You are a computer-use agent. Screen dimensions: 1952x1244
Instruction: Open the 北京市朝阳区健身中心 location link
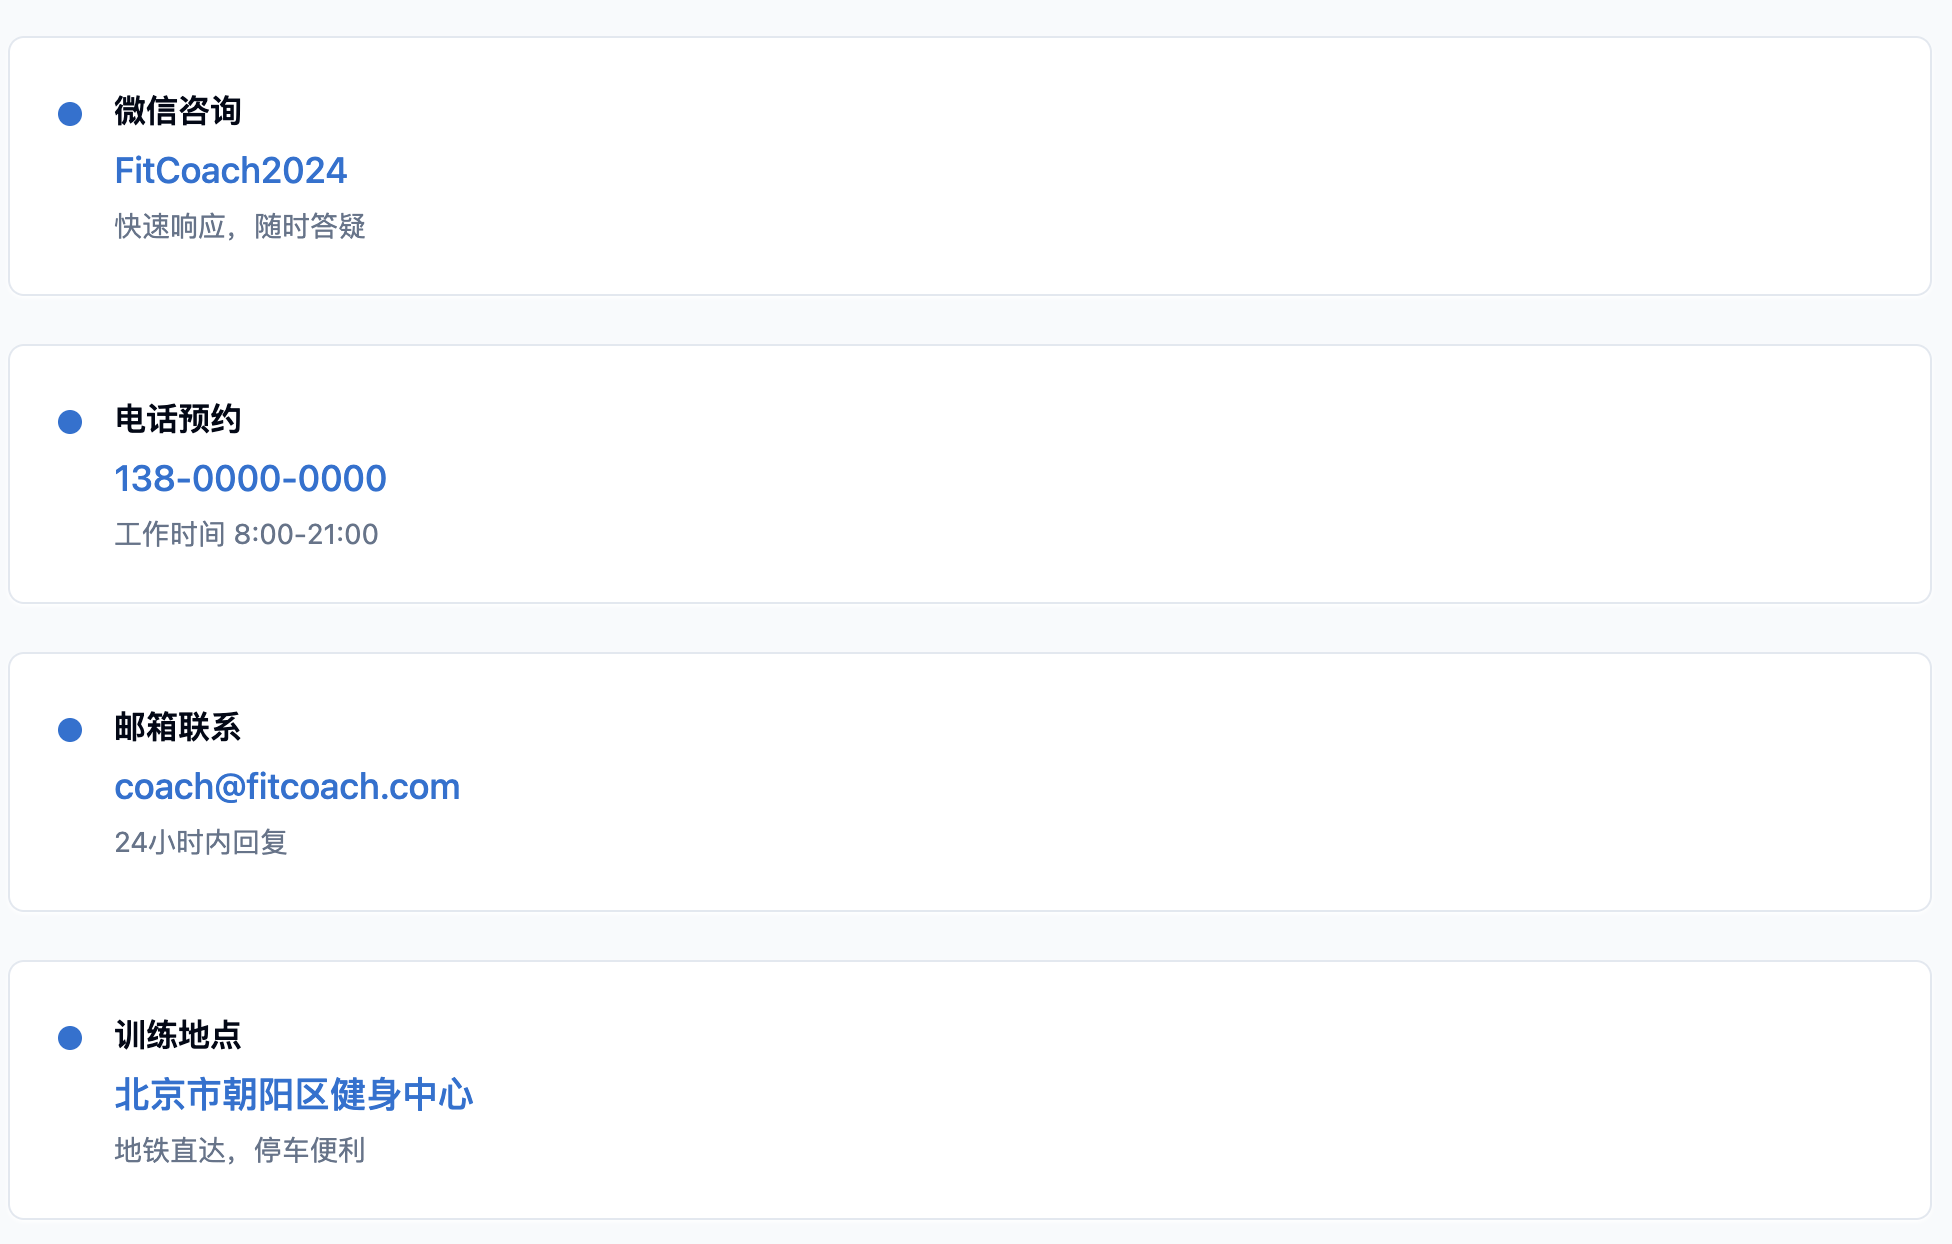click(294, 1095)
